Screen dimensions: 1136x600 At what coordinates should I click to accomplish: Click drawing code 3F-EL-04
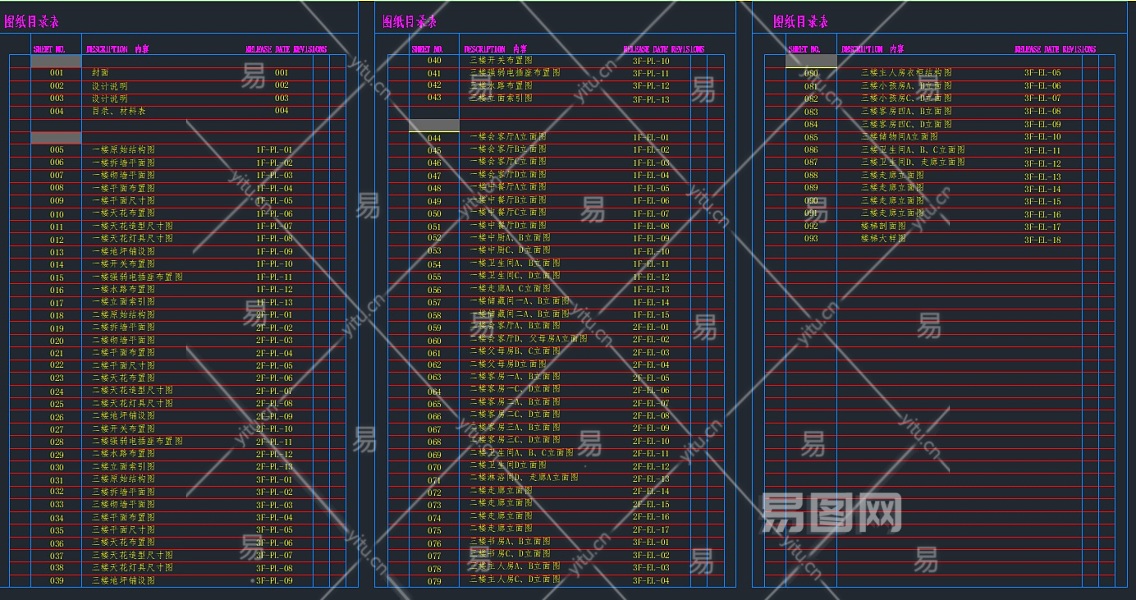coord(651,580)
